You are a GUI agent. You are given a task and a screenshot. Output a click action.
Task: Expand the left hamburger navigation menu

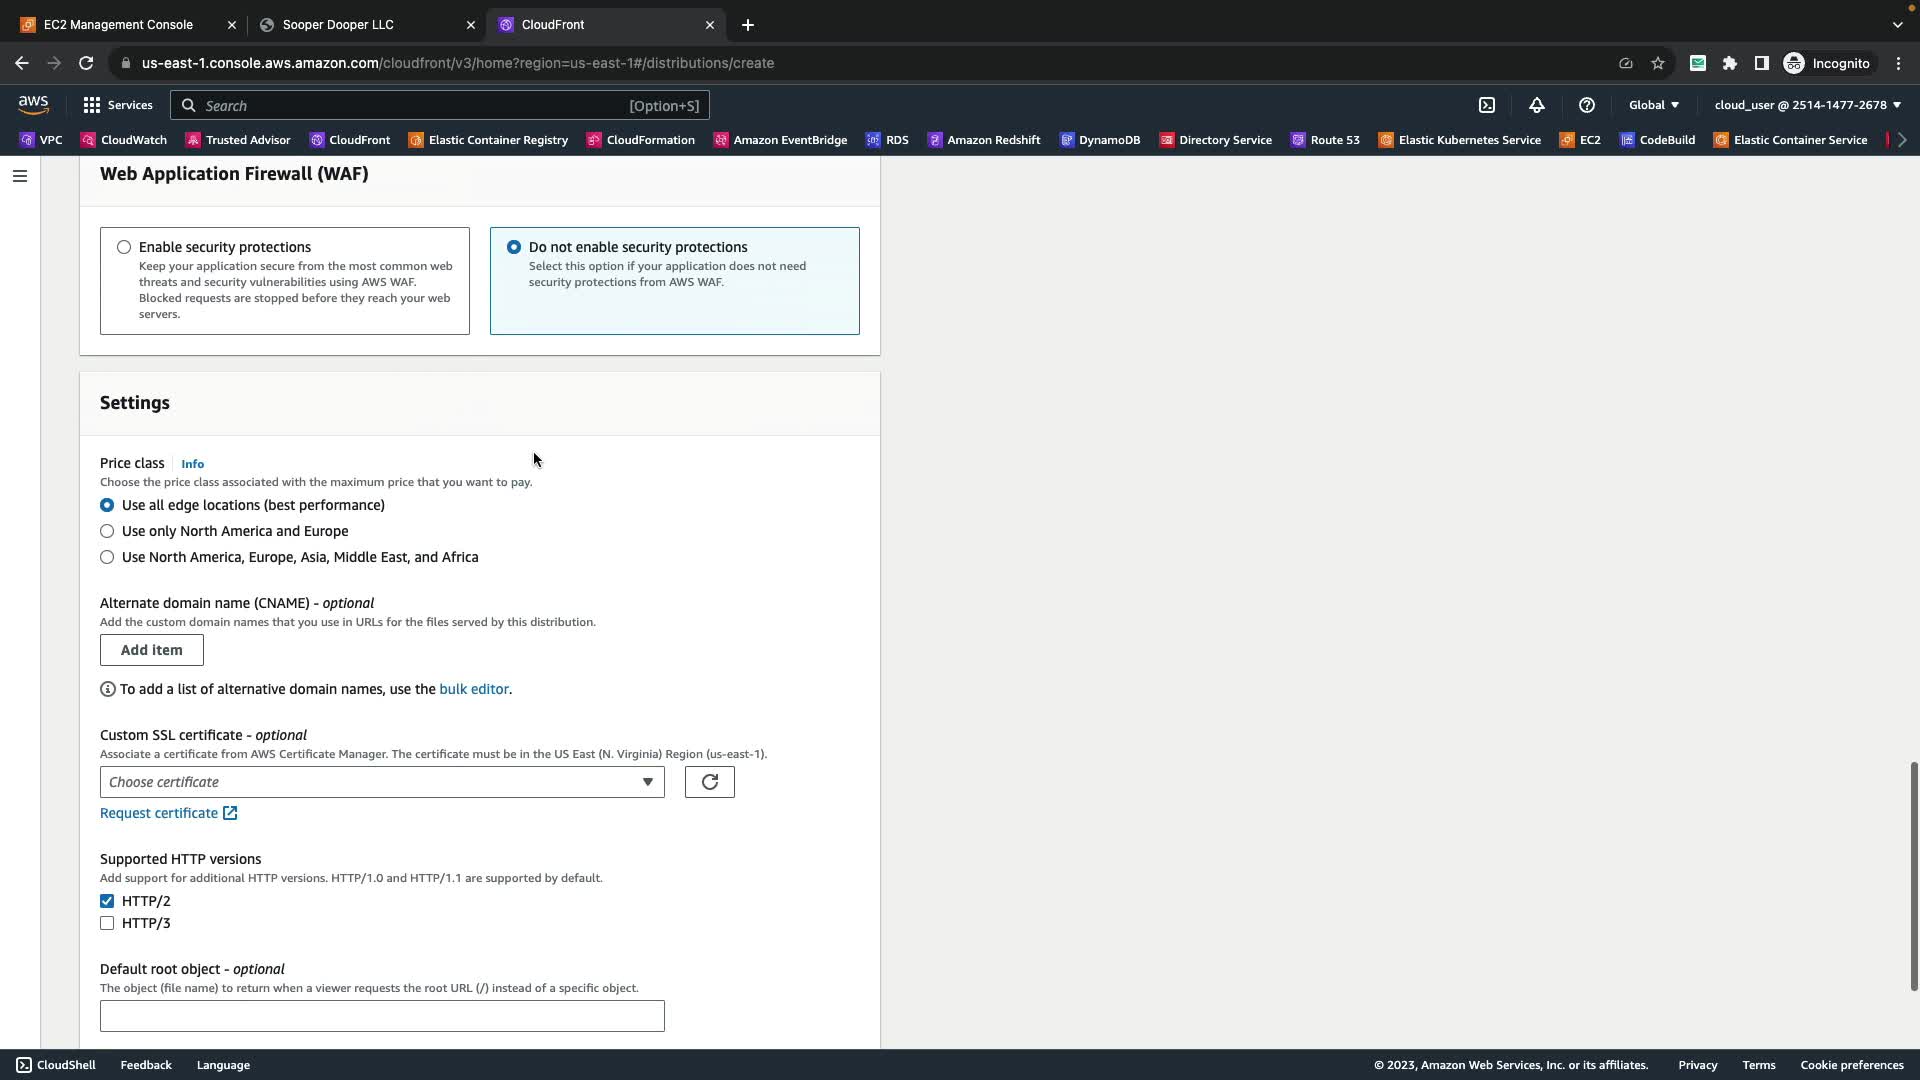[20, 176]
